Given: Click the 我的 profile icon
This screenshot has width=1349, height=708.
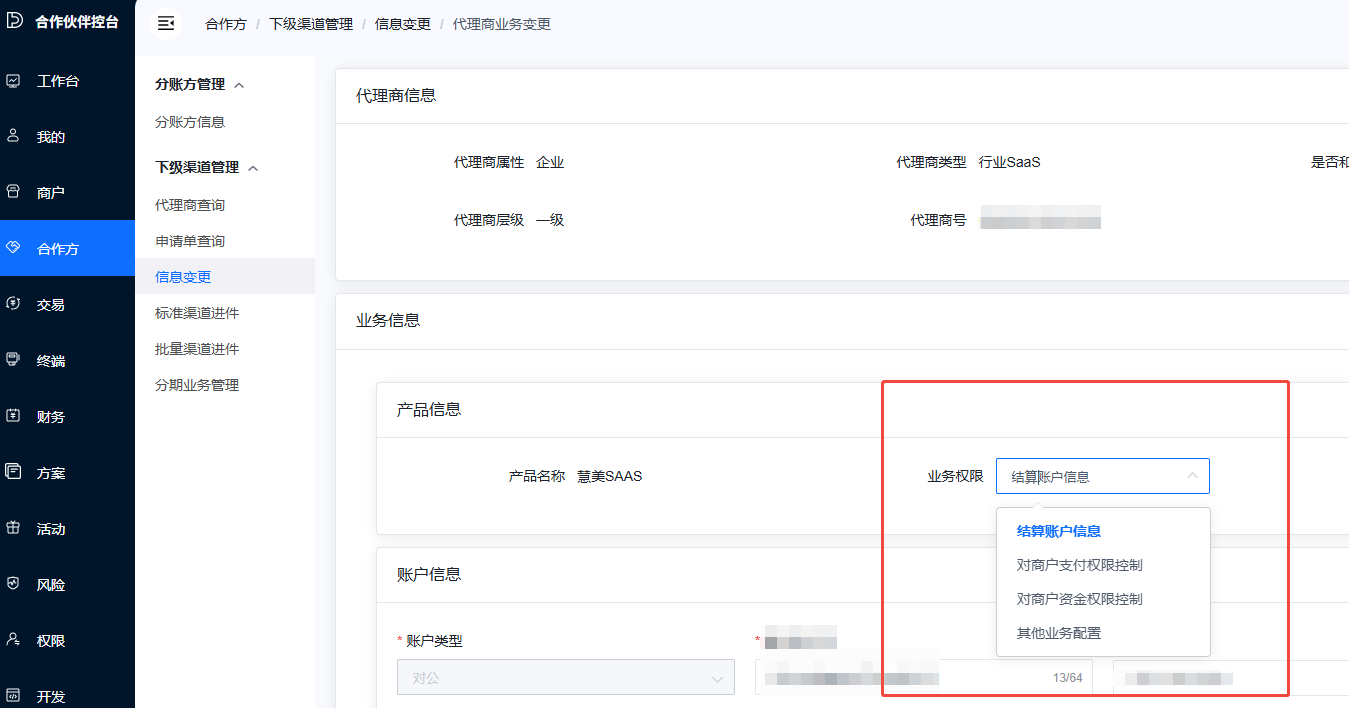Looking at the screenshot, I should point(14,137).
